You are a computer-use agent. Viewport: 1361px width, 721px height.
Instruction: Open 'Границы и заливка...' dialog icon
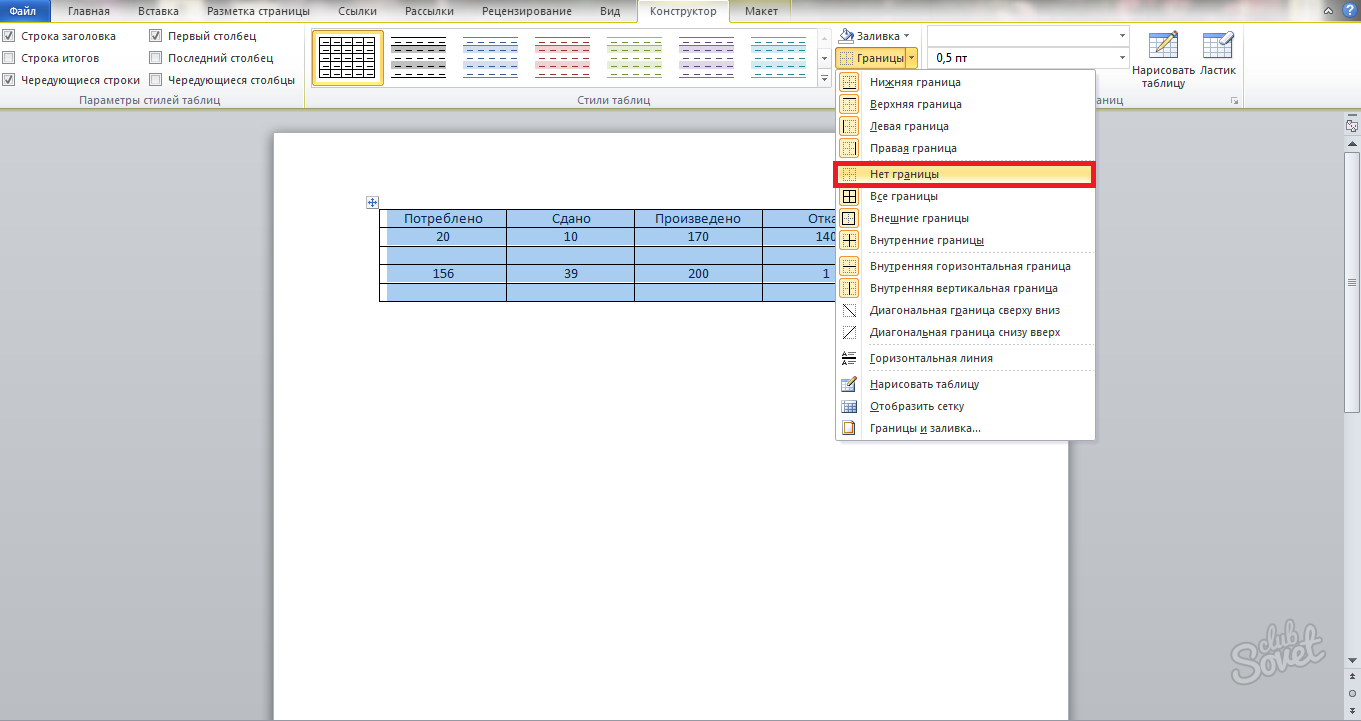[x=849, y=428]
